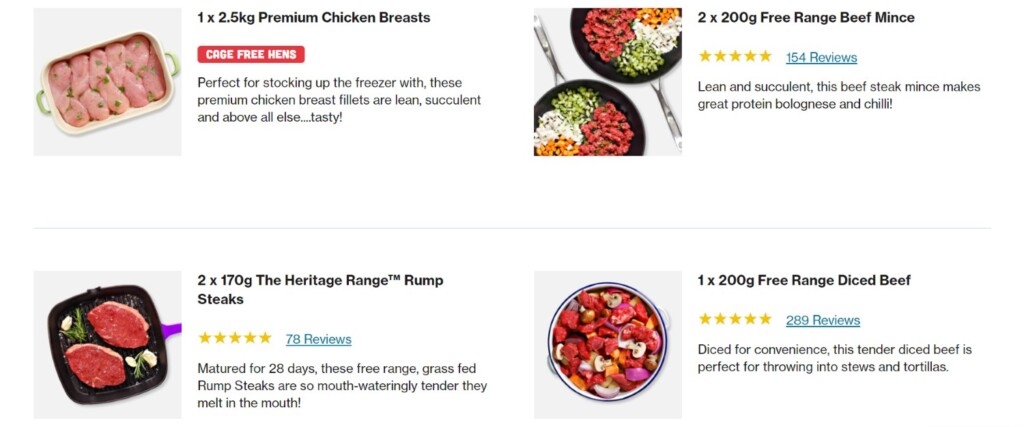Select the Heritage Range Rump Steaks image
1024x427 pixels.
tap(107, 344)
